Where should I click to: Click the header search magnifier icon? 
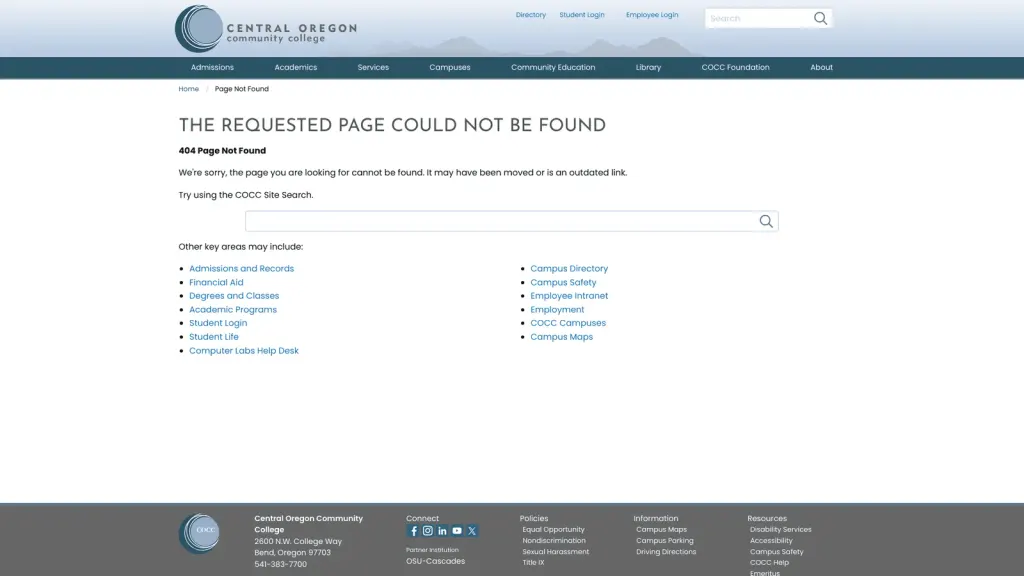[x=820, y=18]
